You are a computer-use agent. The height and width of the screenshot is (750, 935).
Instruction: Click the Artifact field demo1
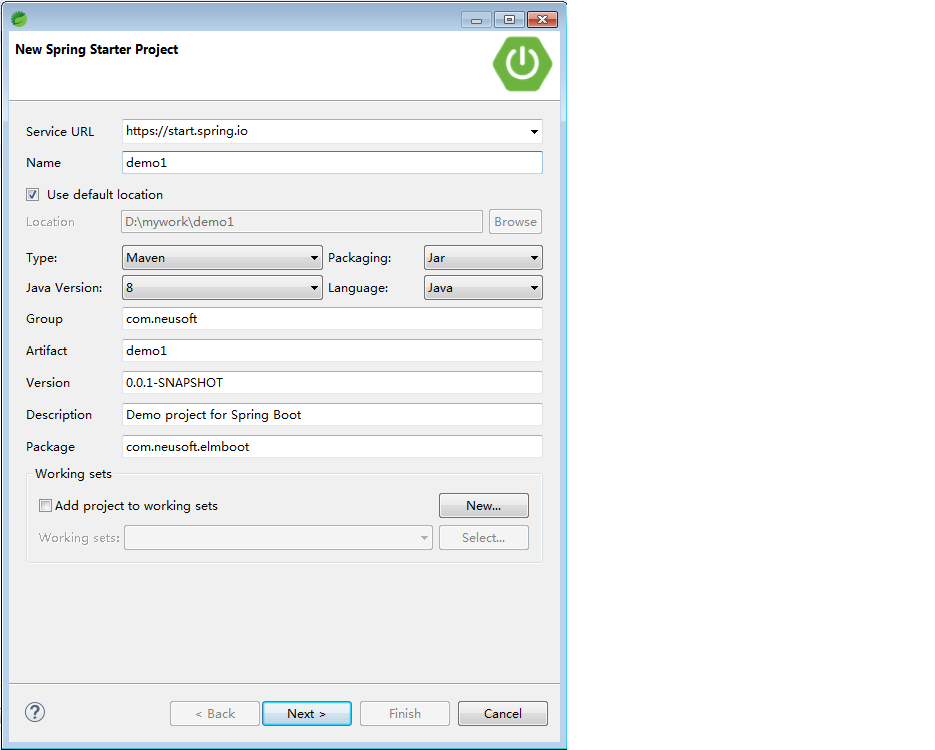[332, 351]
